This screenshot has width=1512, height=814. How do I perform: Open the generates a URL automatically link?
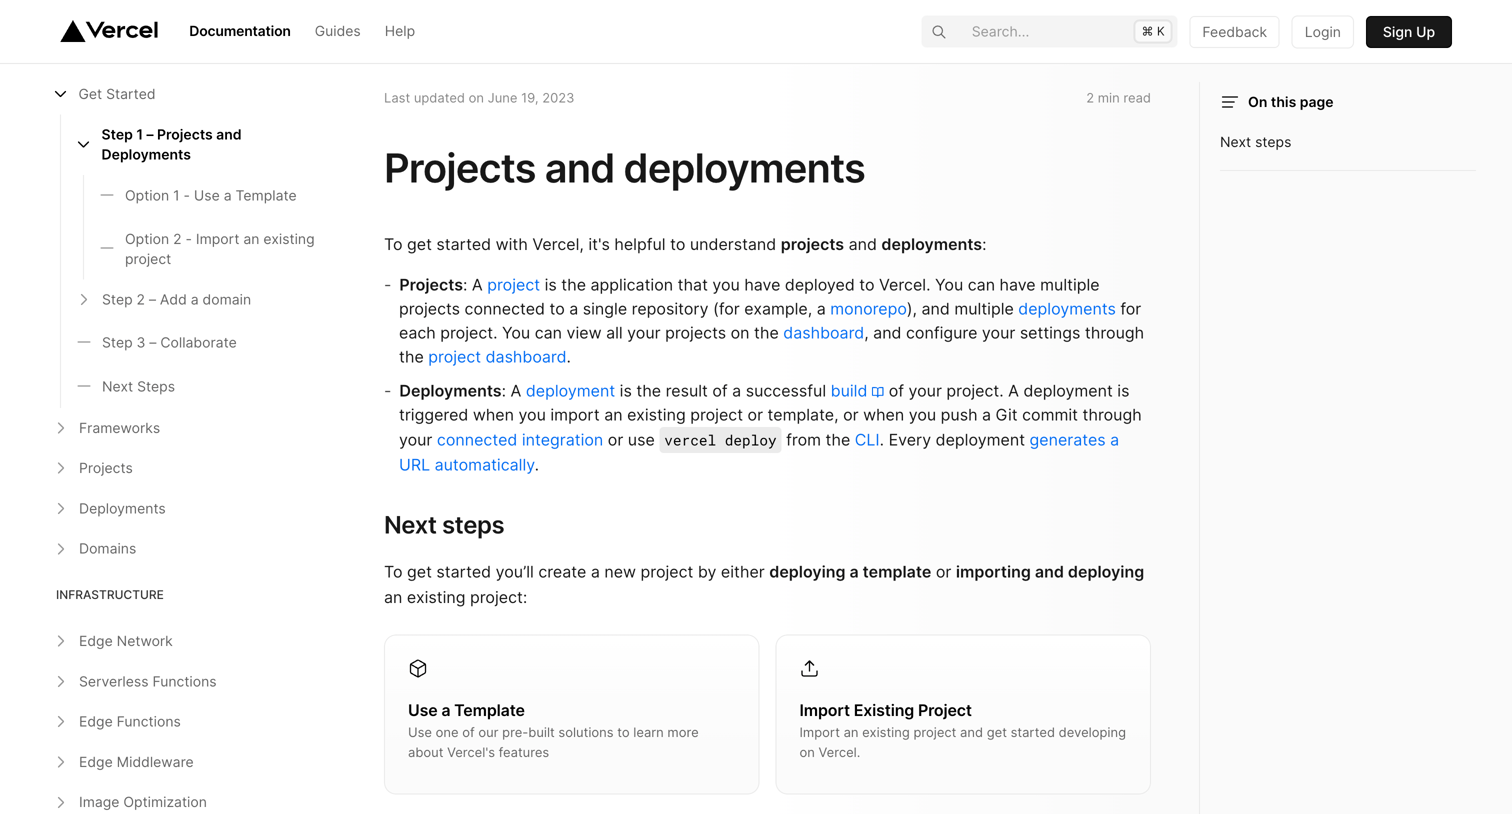[1074, 440]
